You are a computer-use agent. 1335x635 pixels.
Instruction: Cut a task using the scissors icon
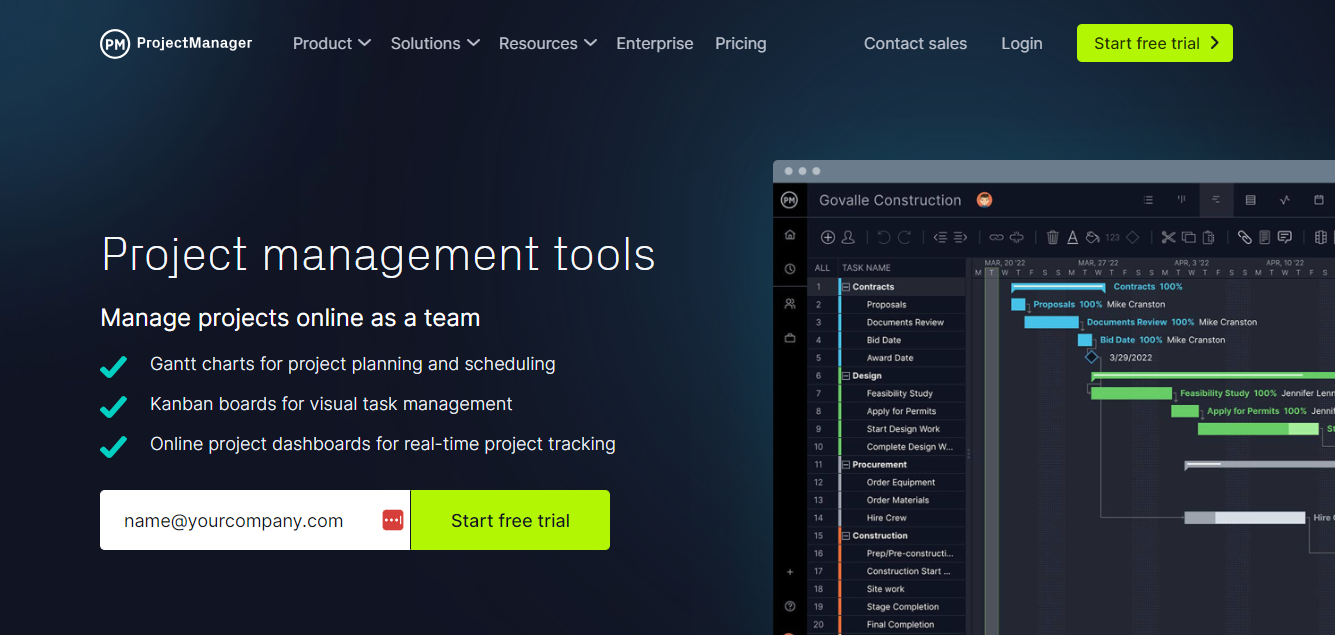[1168, 237]
